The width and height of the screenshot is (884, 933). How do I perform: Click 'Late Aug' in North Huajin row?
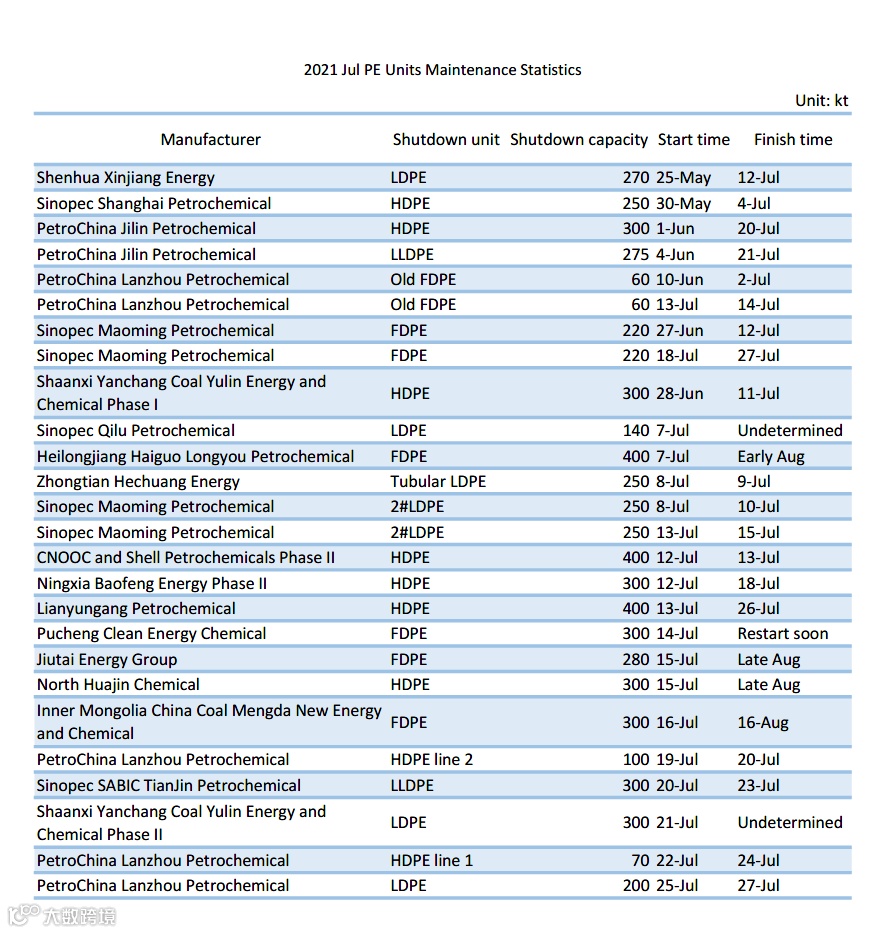[769, 685]
